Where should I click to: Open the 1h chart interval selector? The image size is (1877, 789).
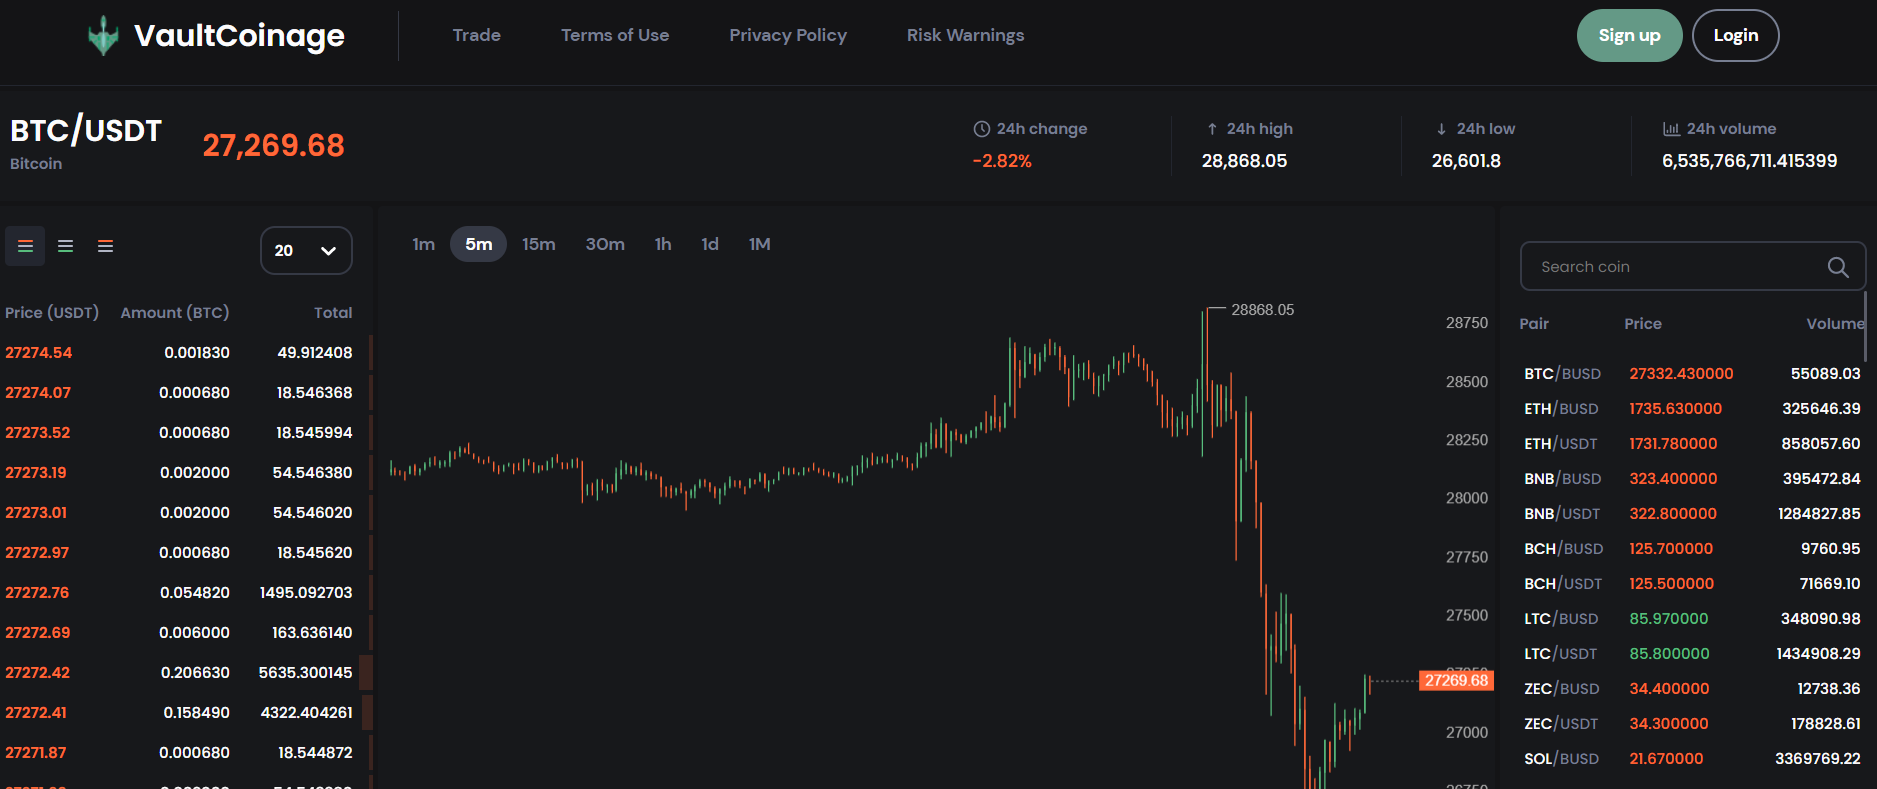662,243
